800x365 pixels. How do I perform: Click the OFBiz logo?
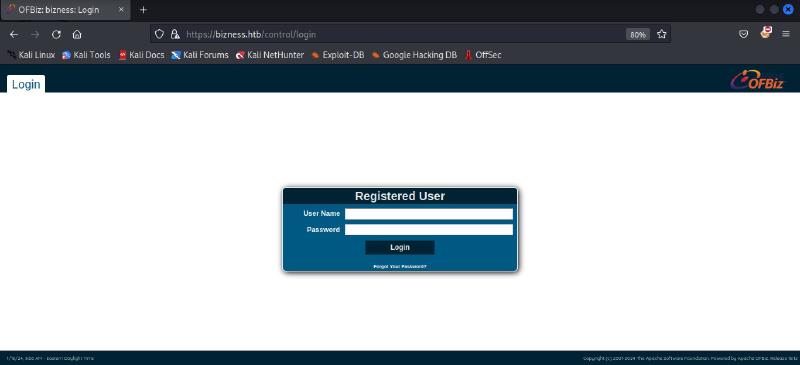coord(757,81)
